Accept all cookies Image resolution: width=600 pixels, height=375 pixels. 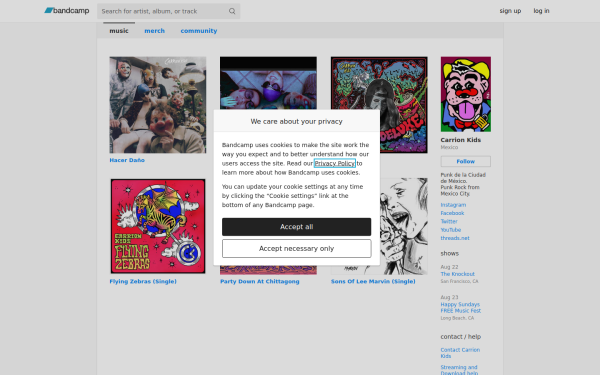point(297,227)
